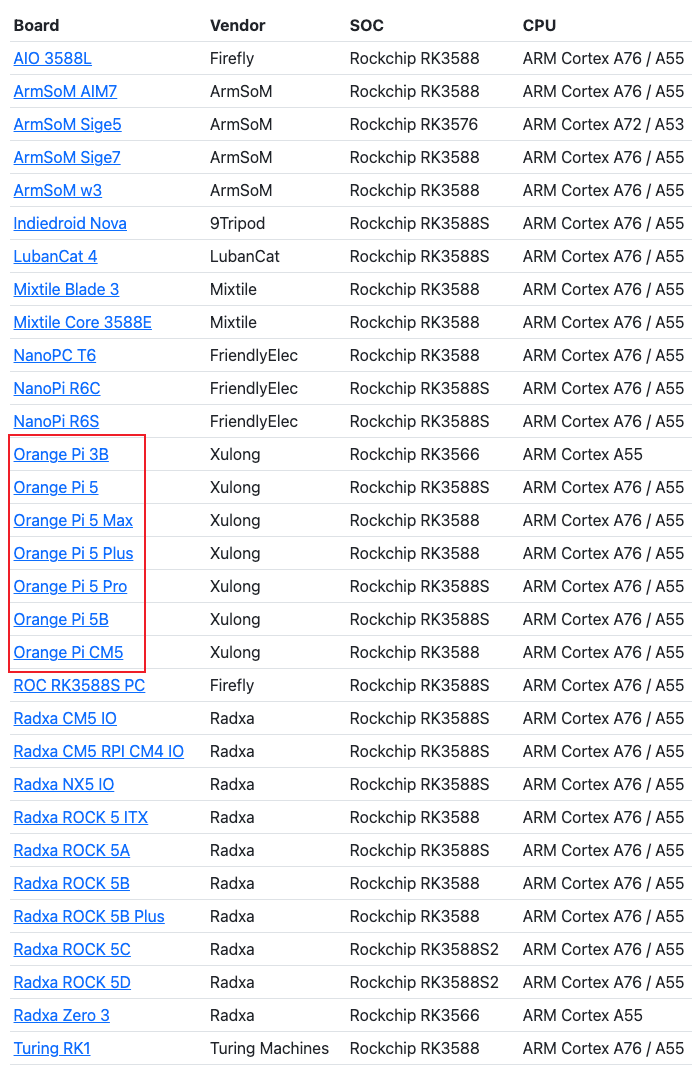Open the Radxa CM5 RPI CM4 IO link

(x=99, y=751)
